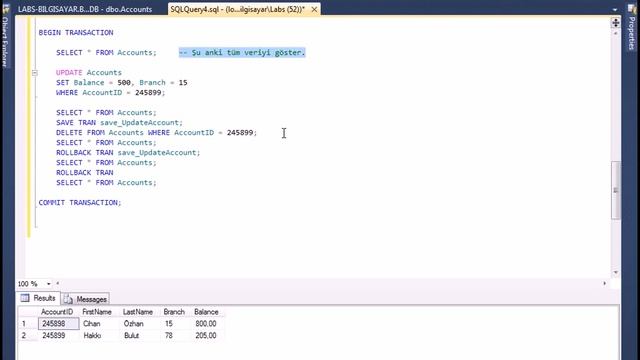Select row header 1 in results
640x360 pixels.
tap(28, 324)
